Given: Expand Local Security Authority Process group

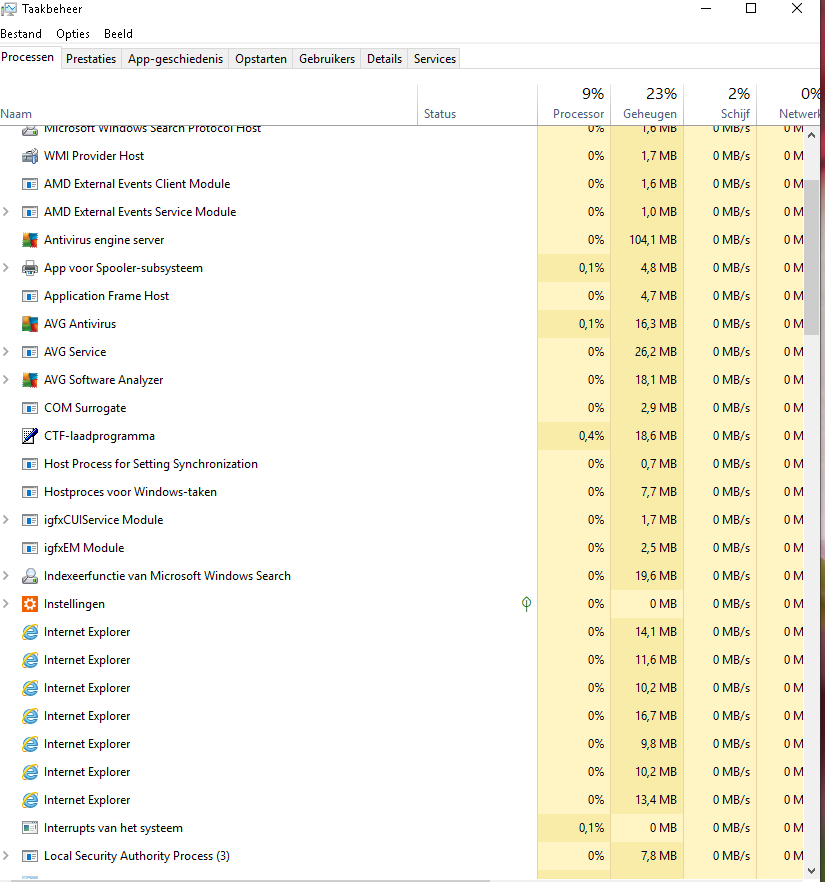Looking at the screenshot, I should pos(6,856).
